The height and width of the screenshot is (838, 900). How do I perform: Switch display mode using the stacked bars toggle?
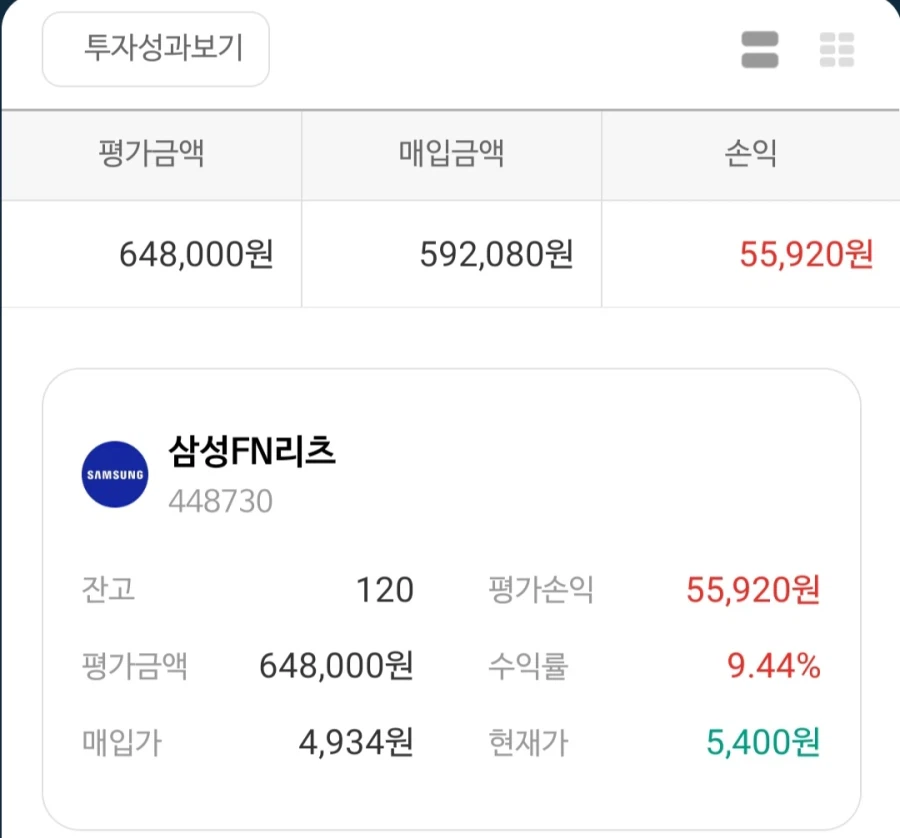pyautogui.click(x=758, y=48)
